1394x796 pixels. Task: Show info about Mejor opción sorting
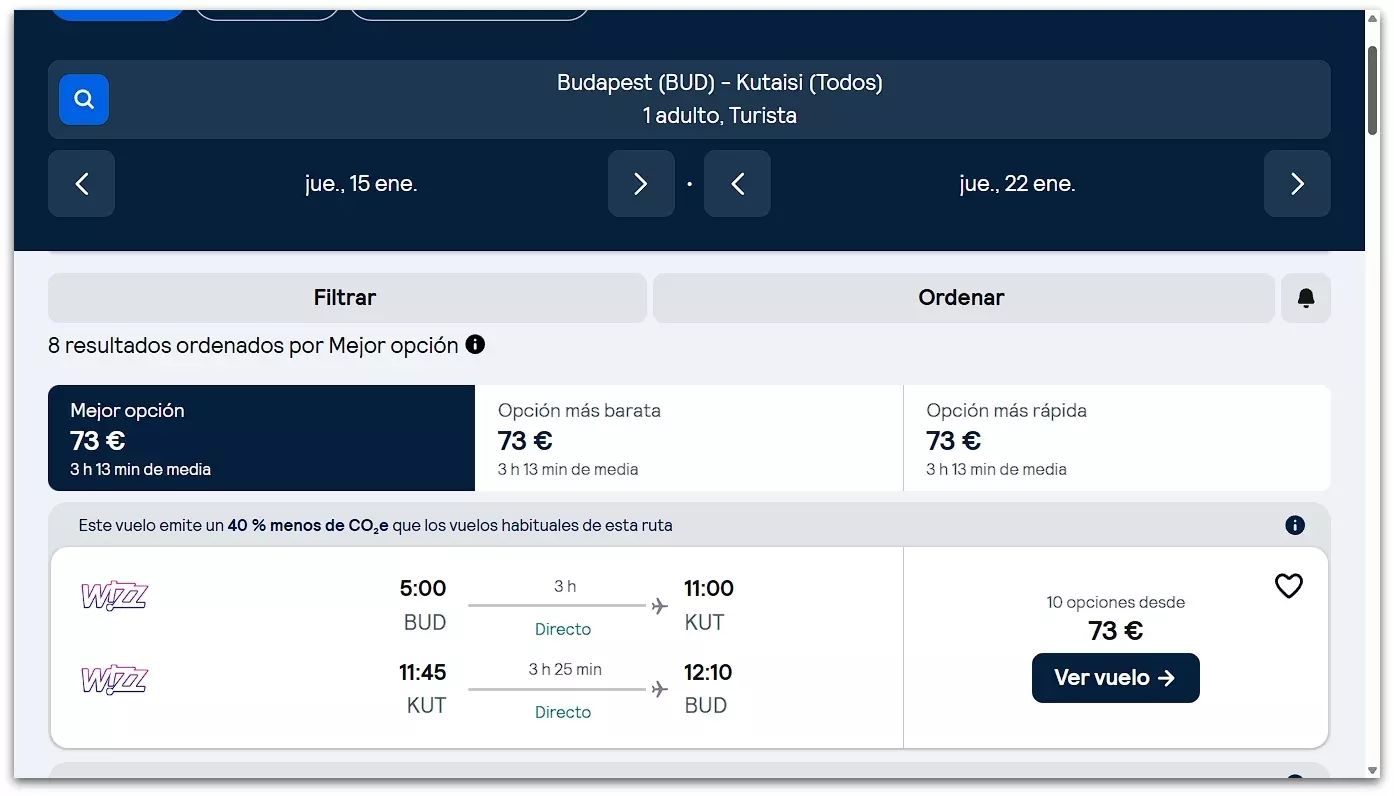[476, 345]
